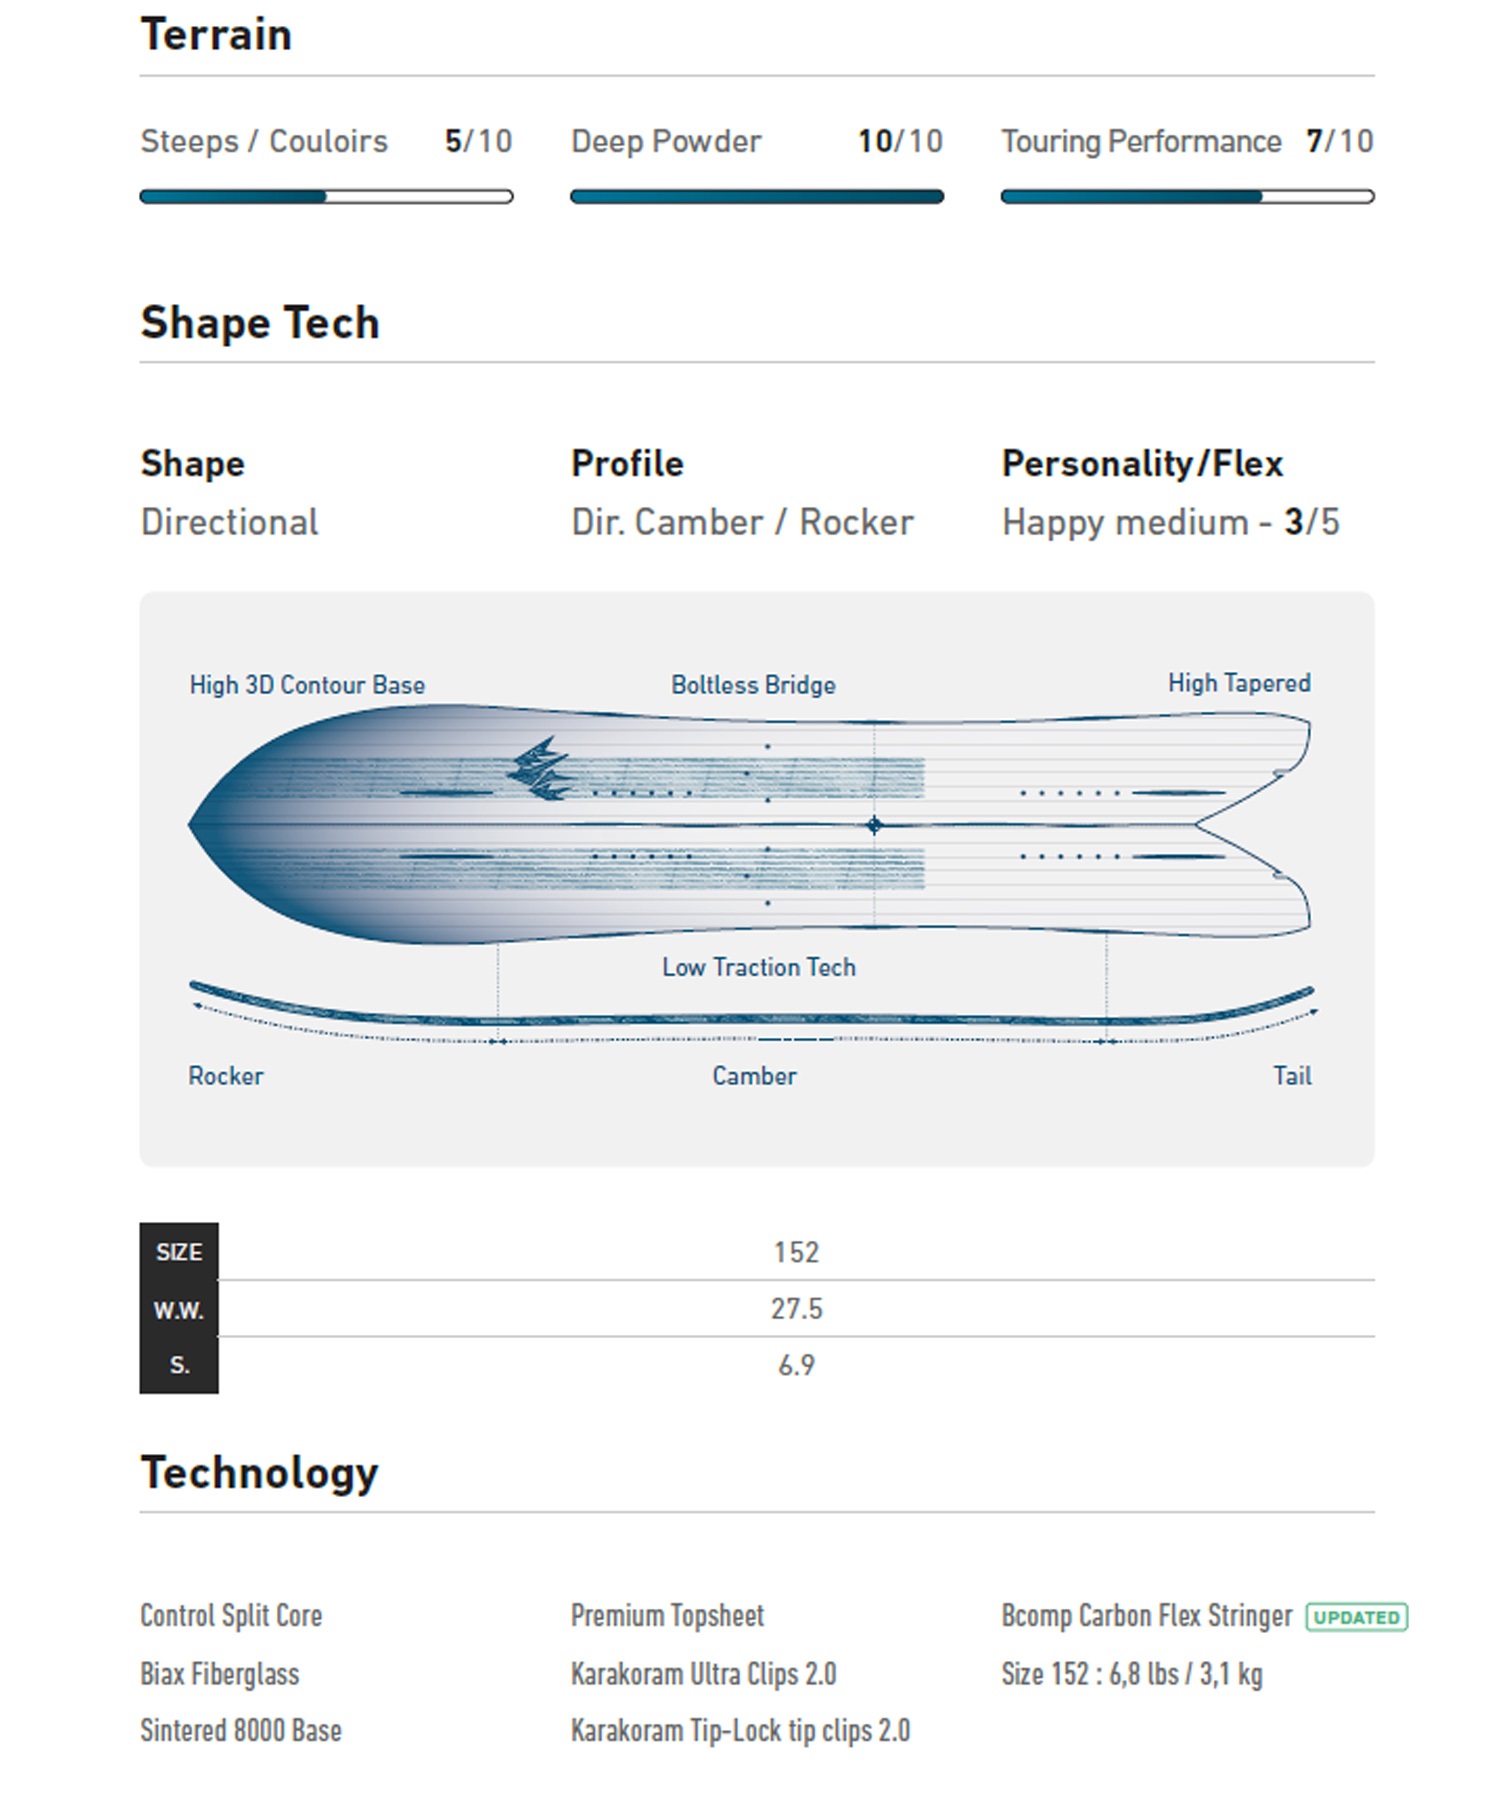Viewport: 1500px width, 1800px height.
Task: Click the green UPDATED badge
Action: [1356, 1617]
